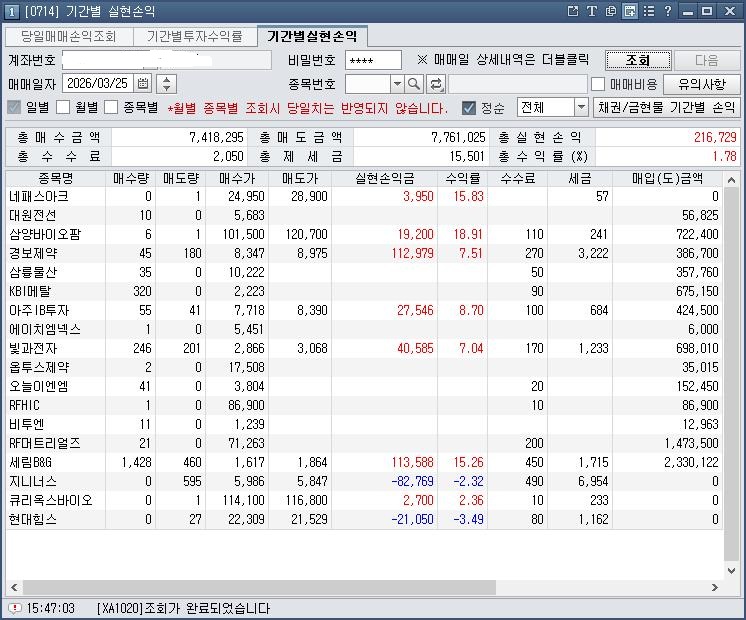Select the 경보제약 row
746x620 pixels.
[364, 253]
